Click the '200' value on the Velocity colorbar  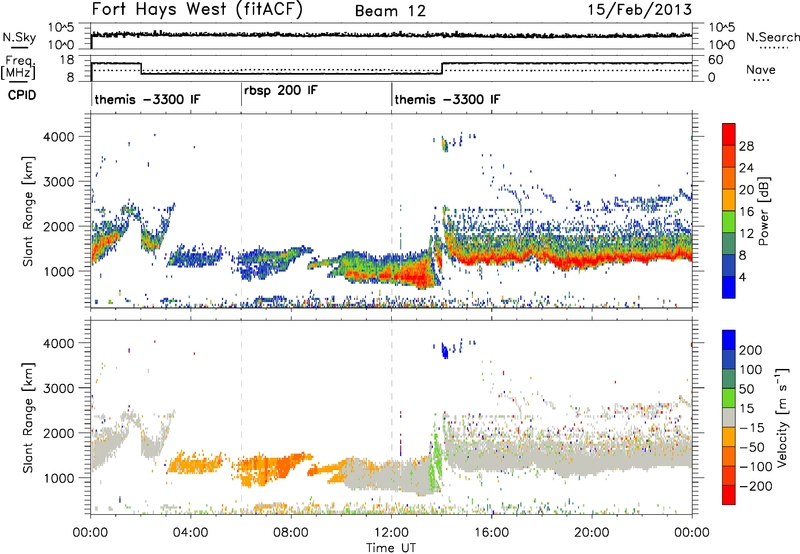(x=751, y=350)
